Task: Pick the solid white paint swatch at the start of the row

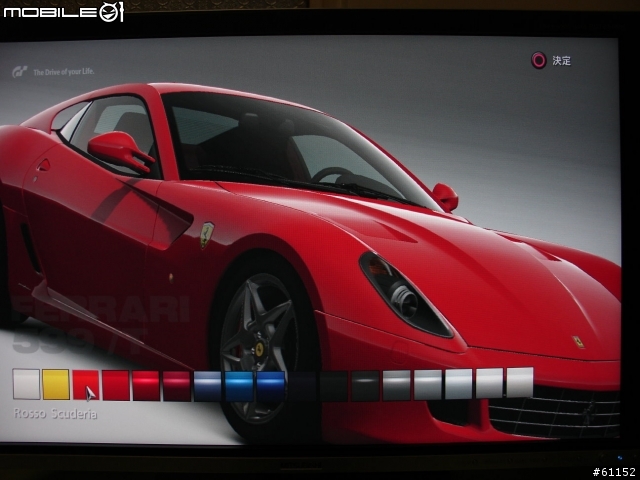Action: coord(27,384)
